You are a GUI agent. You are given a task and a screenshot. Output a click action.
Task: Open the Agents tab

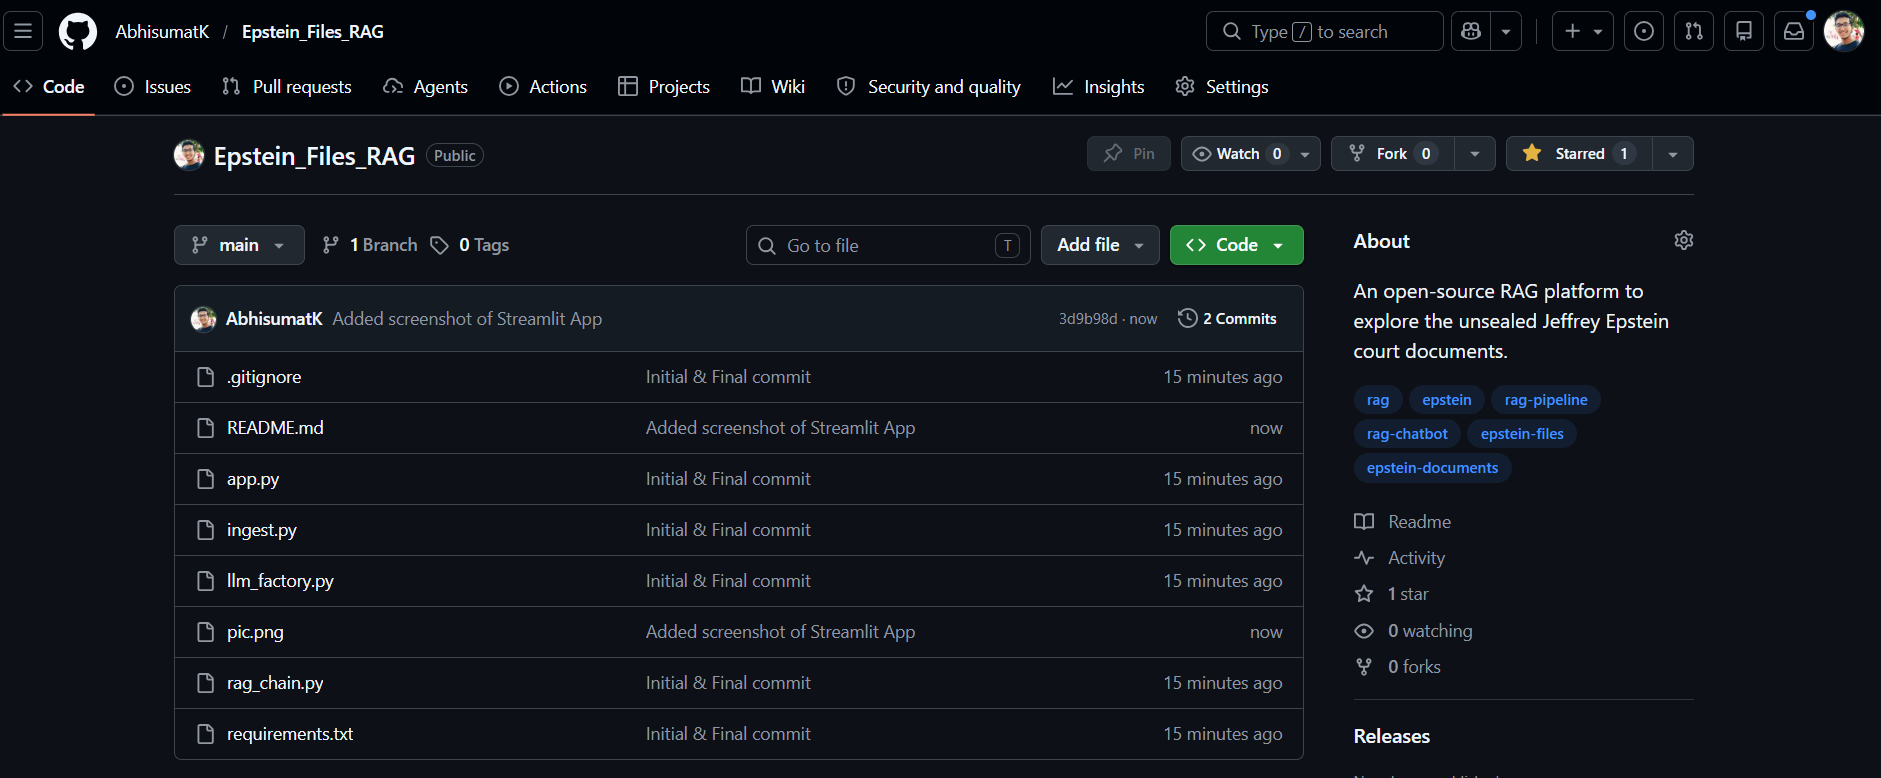click(x=426, y=87)
